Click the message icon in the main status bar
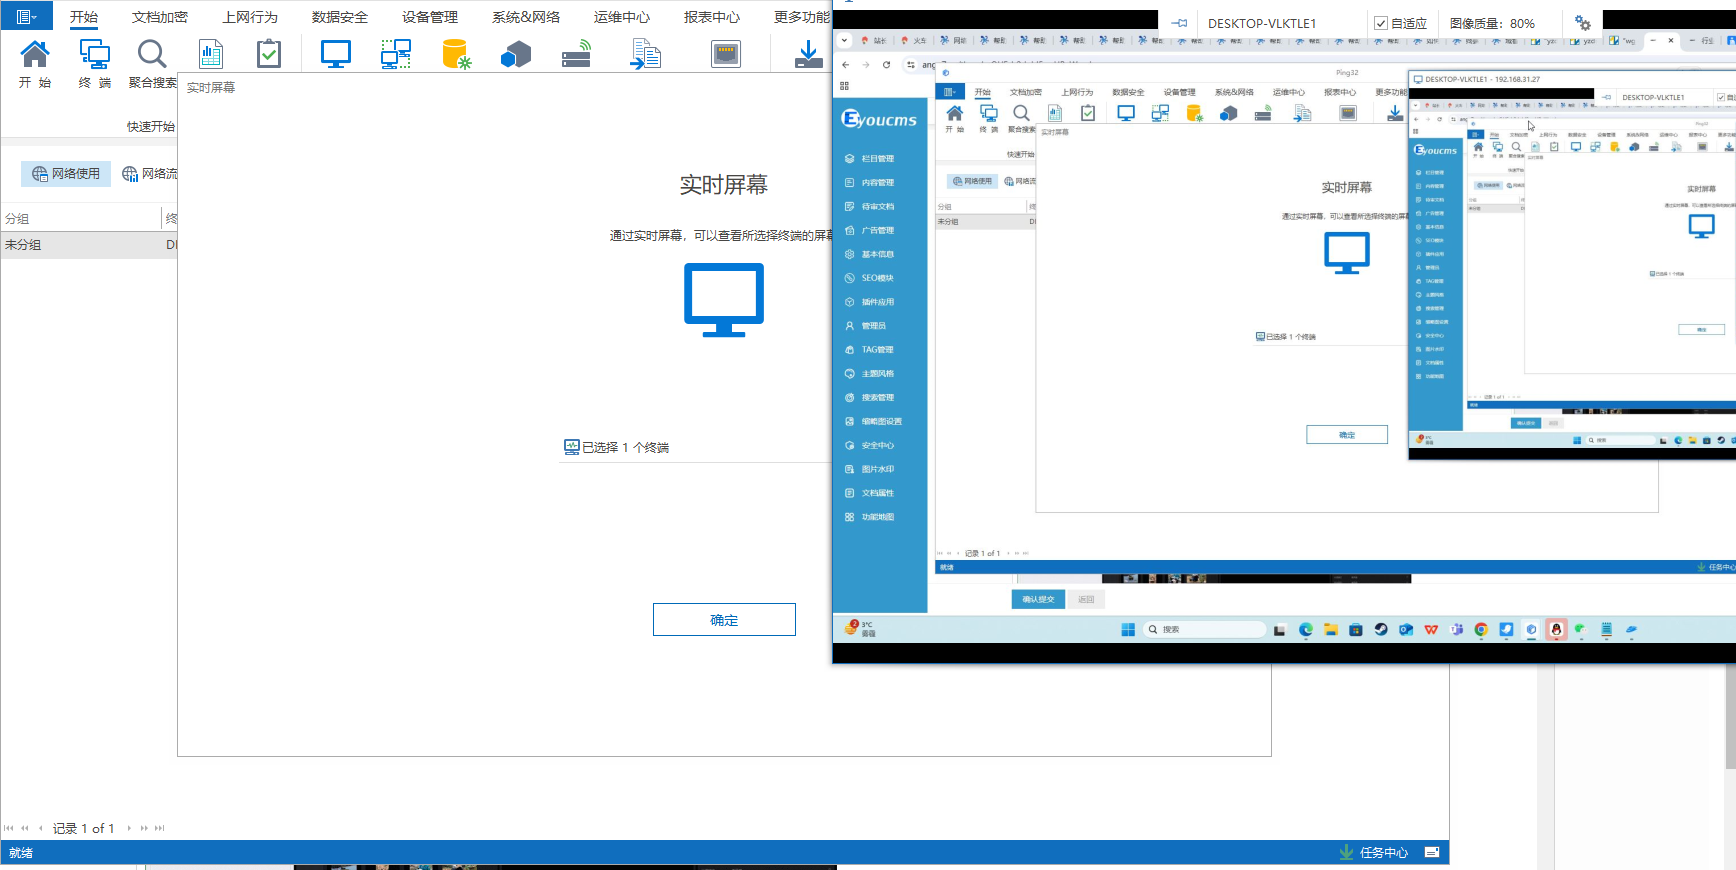The image size is (1736, 870). point(1432,852)
